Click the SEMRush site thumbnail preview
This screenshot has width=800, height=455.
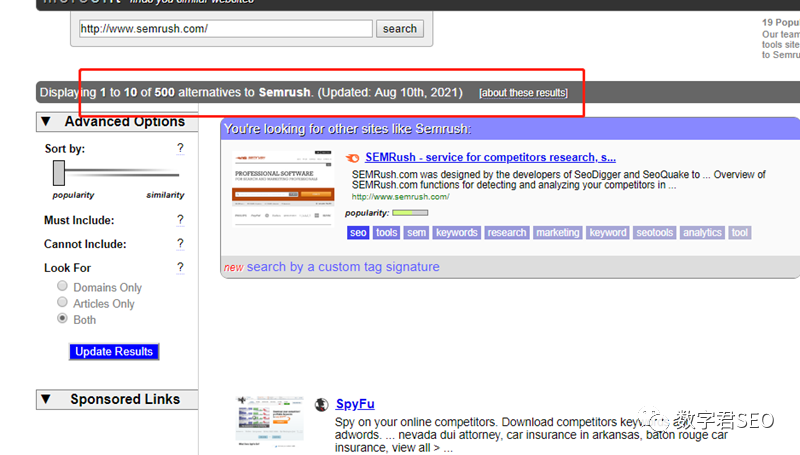coord(283,188)
